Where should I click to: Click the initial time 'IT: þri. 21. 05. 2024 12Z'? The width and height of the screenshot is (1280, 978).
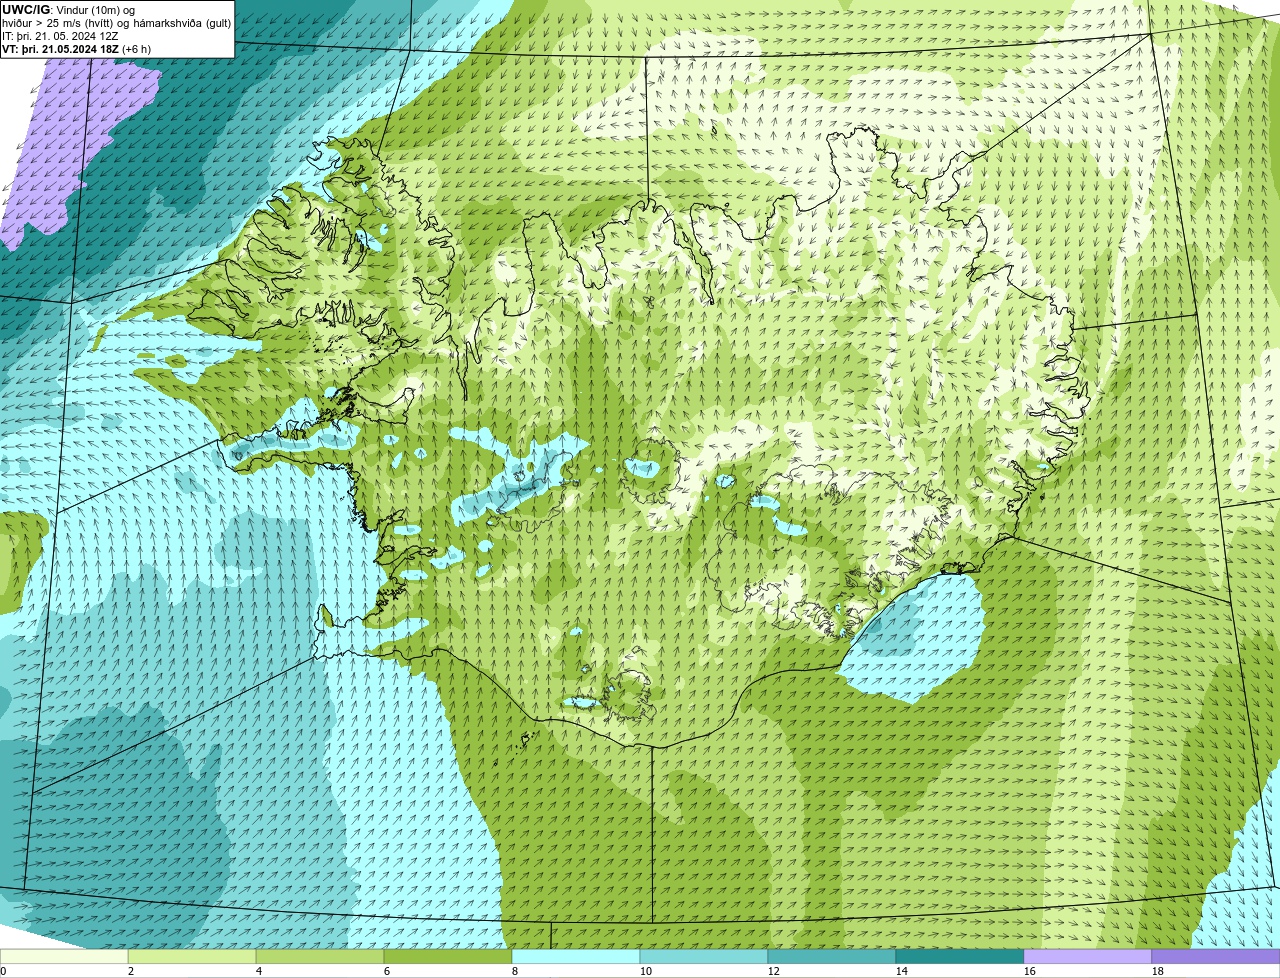pos(61,35)
